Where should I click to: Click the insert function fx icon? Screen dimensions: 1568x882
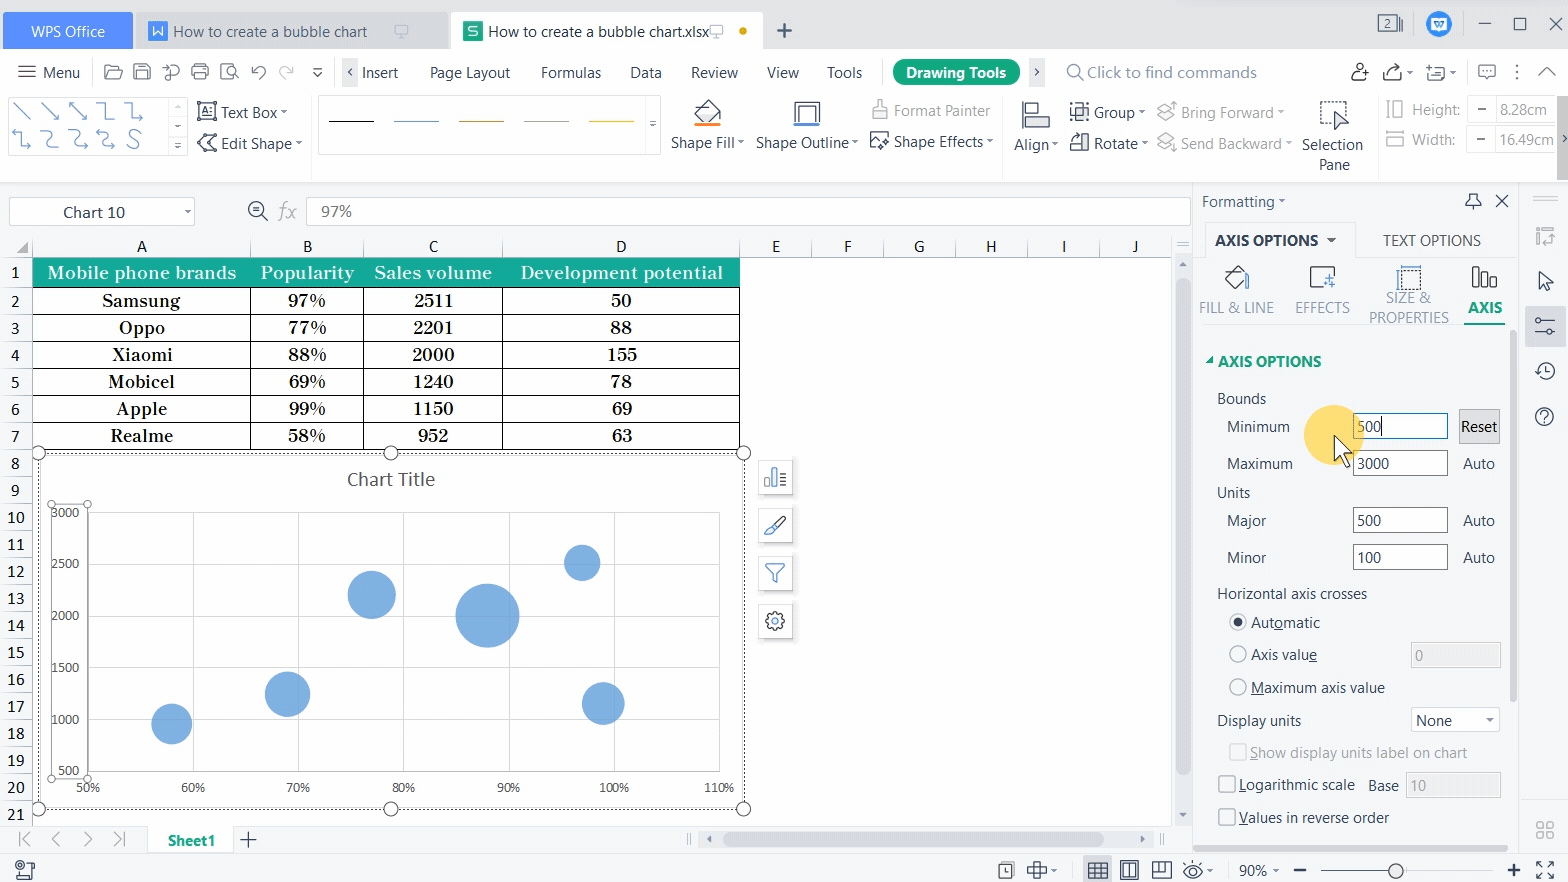click(x=287, y=211)
